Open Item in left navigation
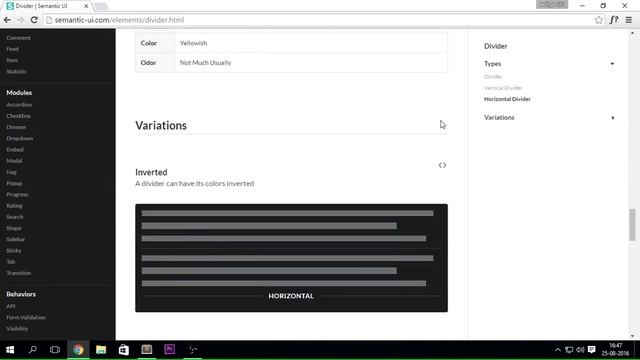 click(12, 60)
